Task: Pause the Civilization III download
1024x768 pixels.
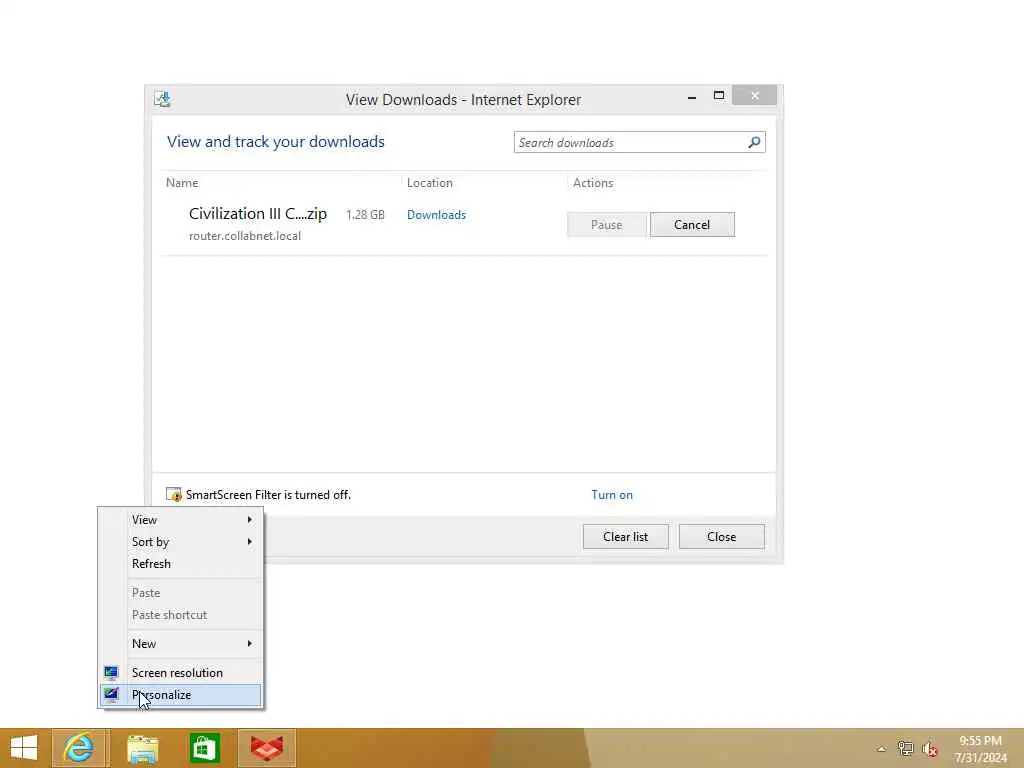Action: (607, 225)
